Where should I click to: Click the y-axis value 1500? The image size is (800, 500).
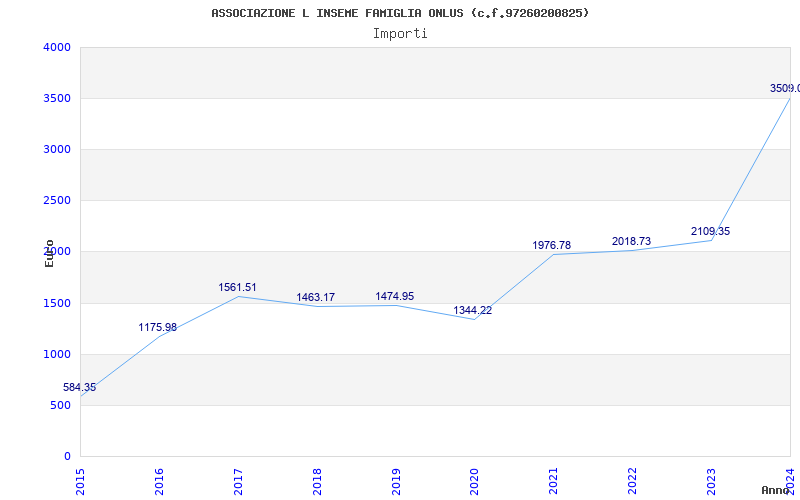(57, 304)
